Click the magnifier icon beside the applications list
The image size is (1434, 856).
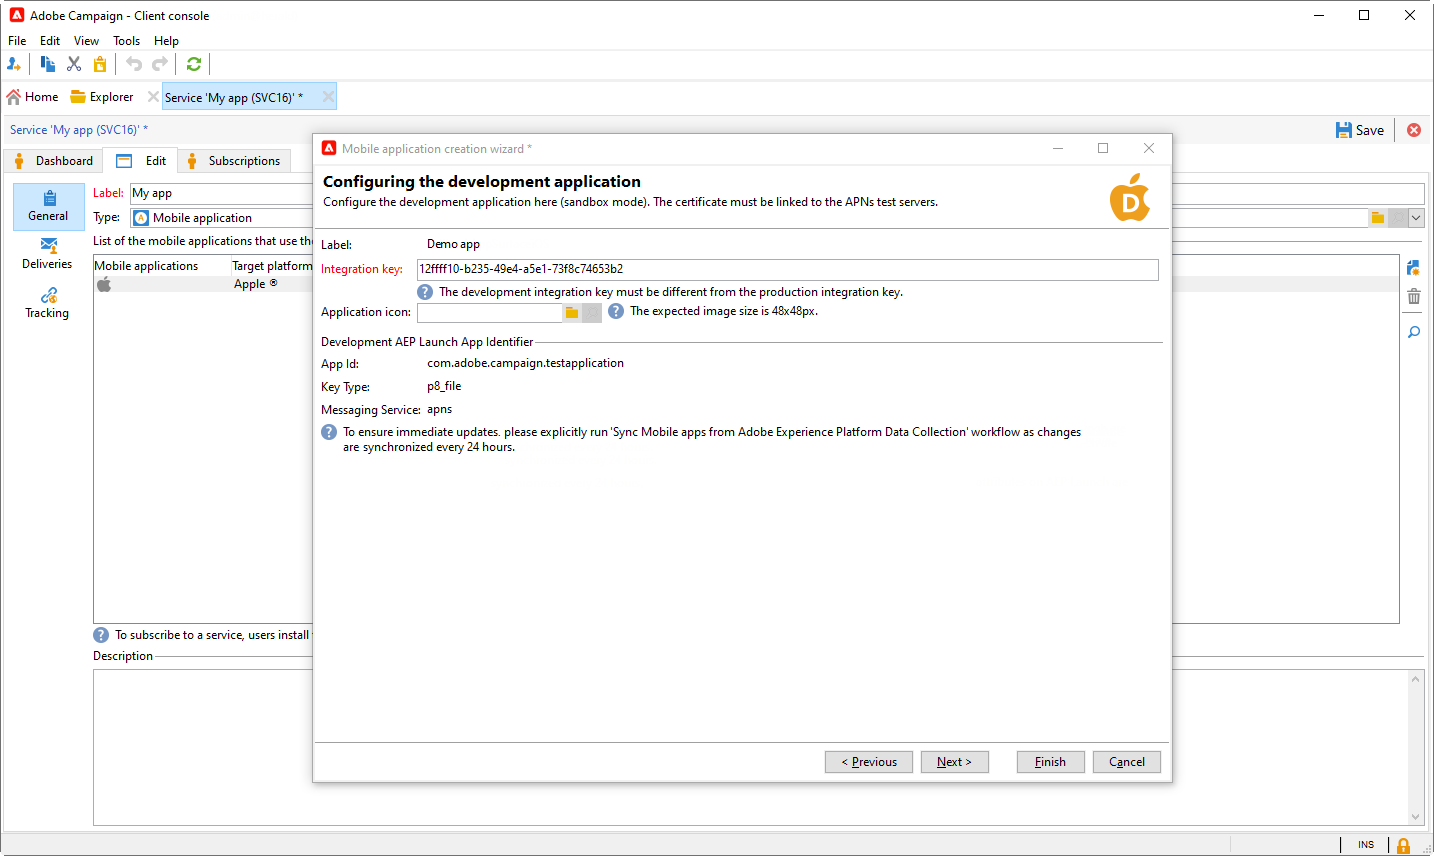(x=1414, y=332)
